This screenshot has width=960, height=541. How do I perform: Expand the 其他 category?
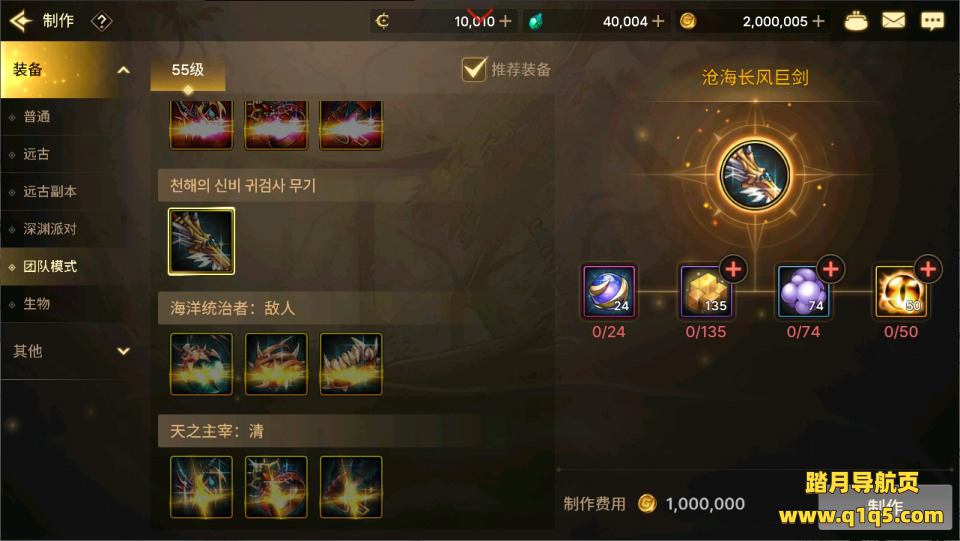tap(123, 351)
